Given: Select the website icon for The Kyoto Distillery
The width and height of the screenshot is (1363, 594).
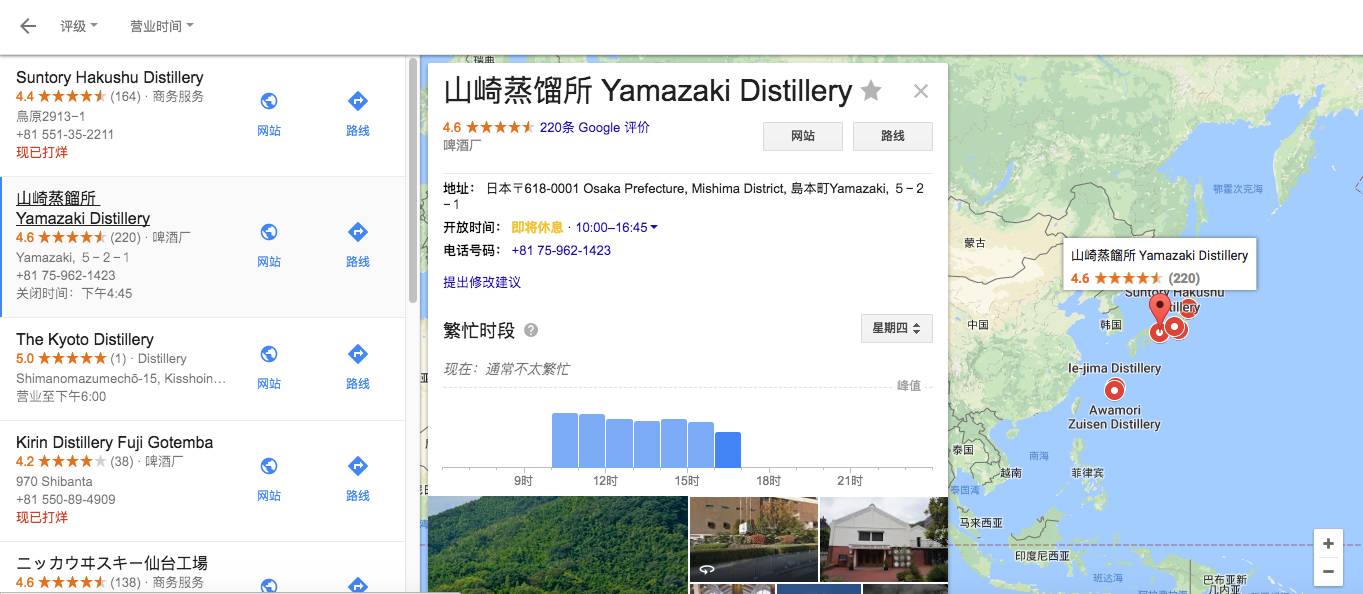Looking at the screenshot, I should click(268, 353).
